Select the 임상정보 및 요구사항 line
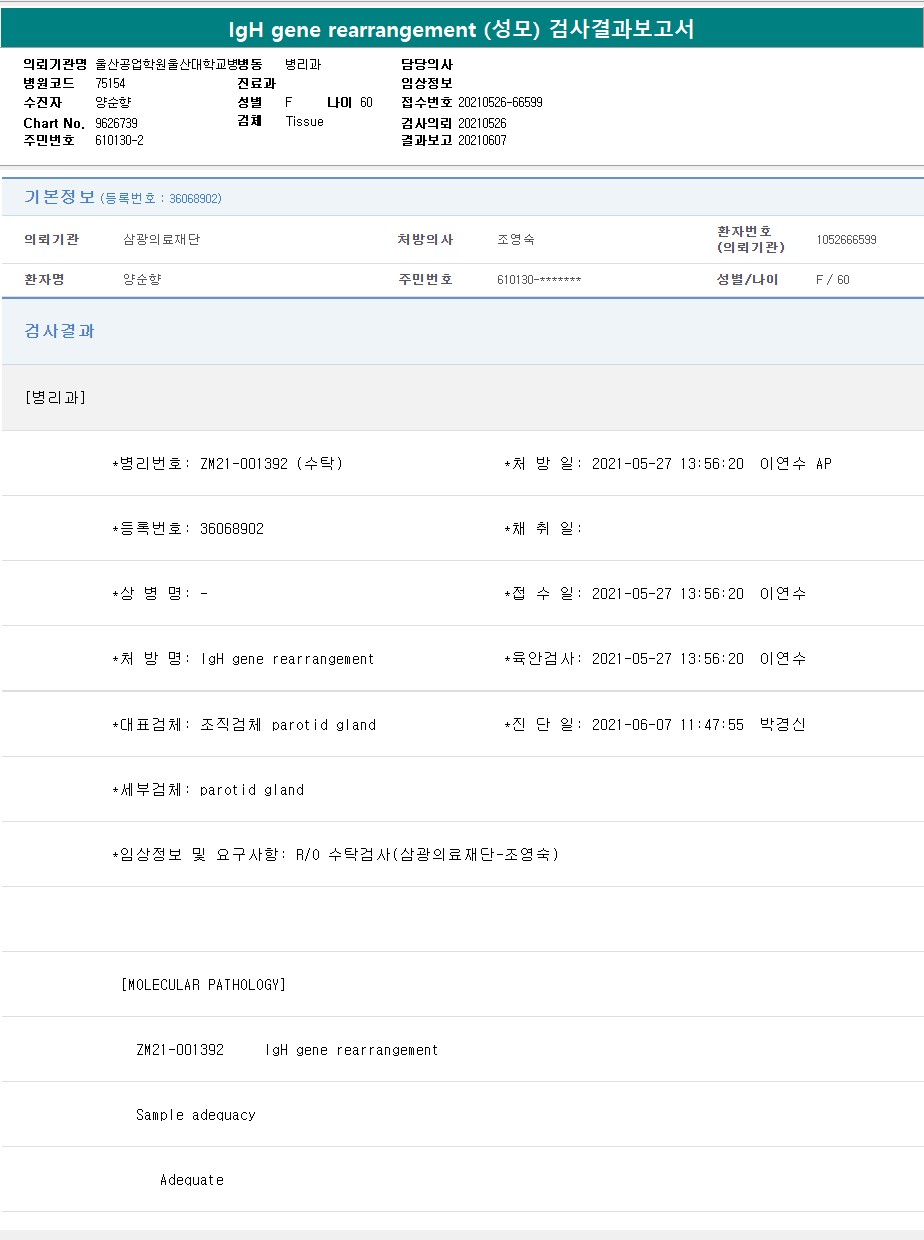 coord(335,855)
